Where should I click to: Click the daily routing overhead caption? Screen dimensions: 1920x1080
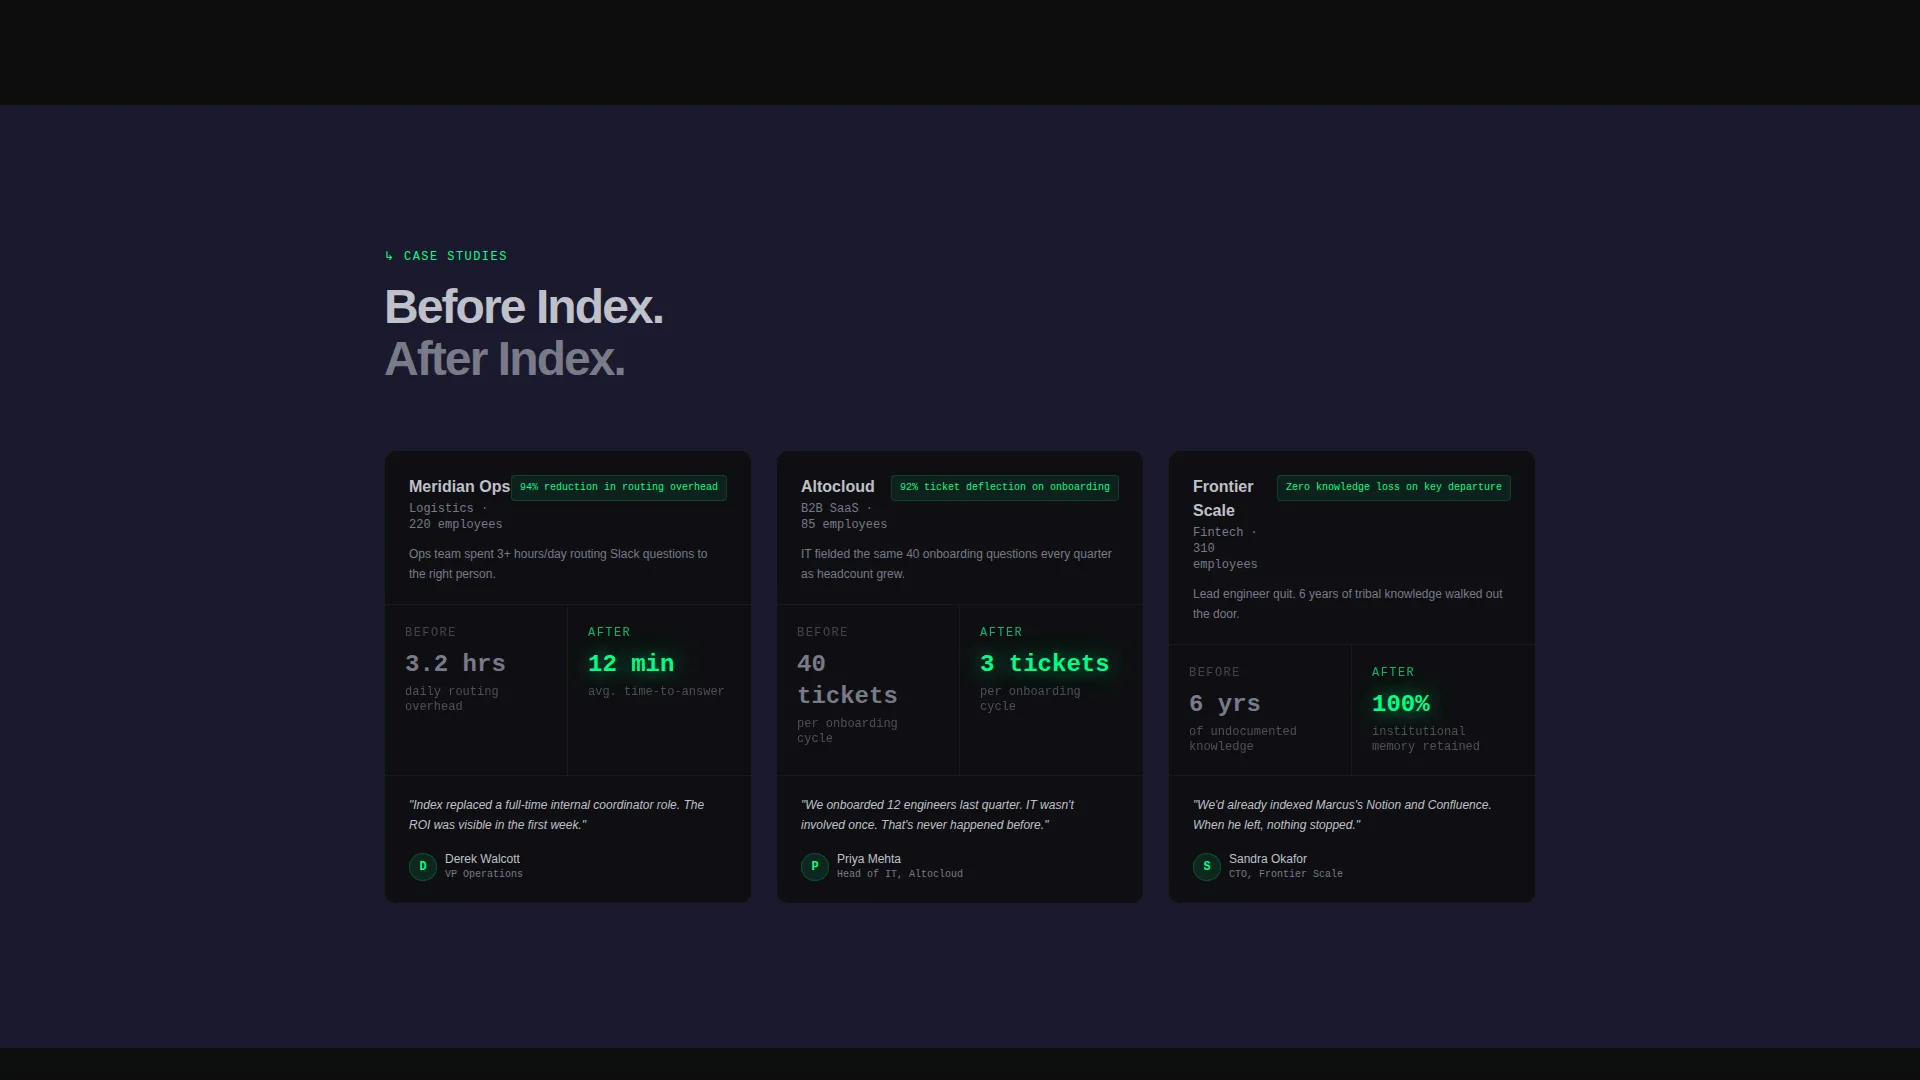coord(452,699)
